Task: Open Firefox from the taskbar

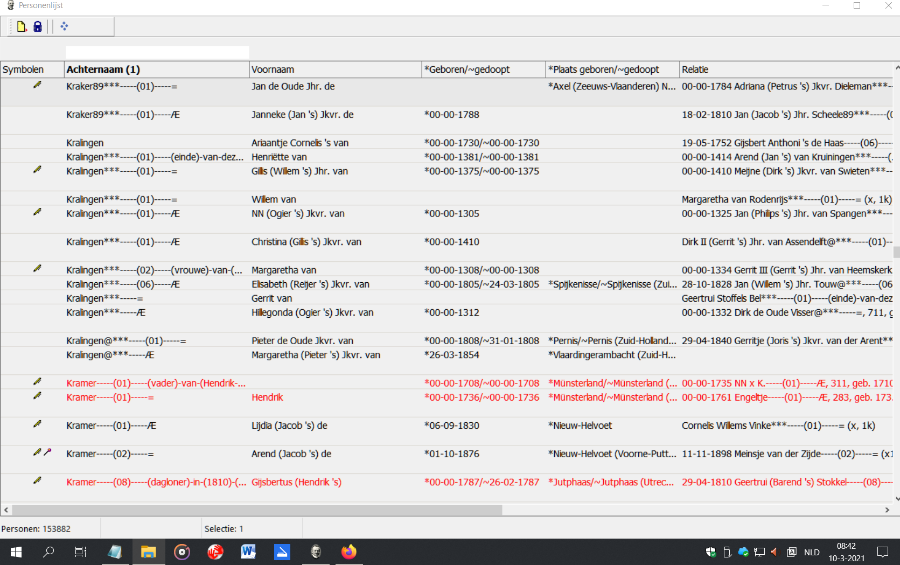Action: click(348, 551)
